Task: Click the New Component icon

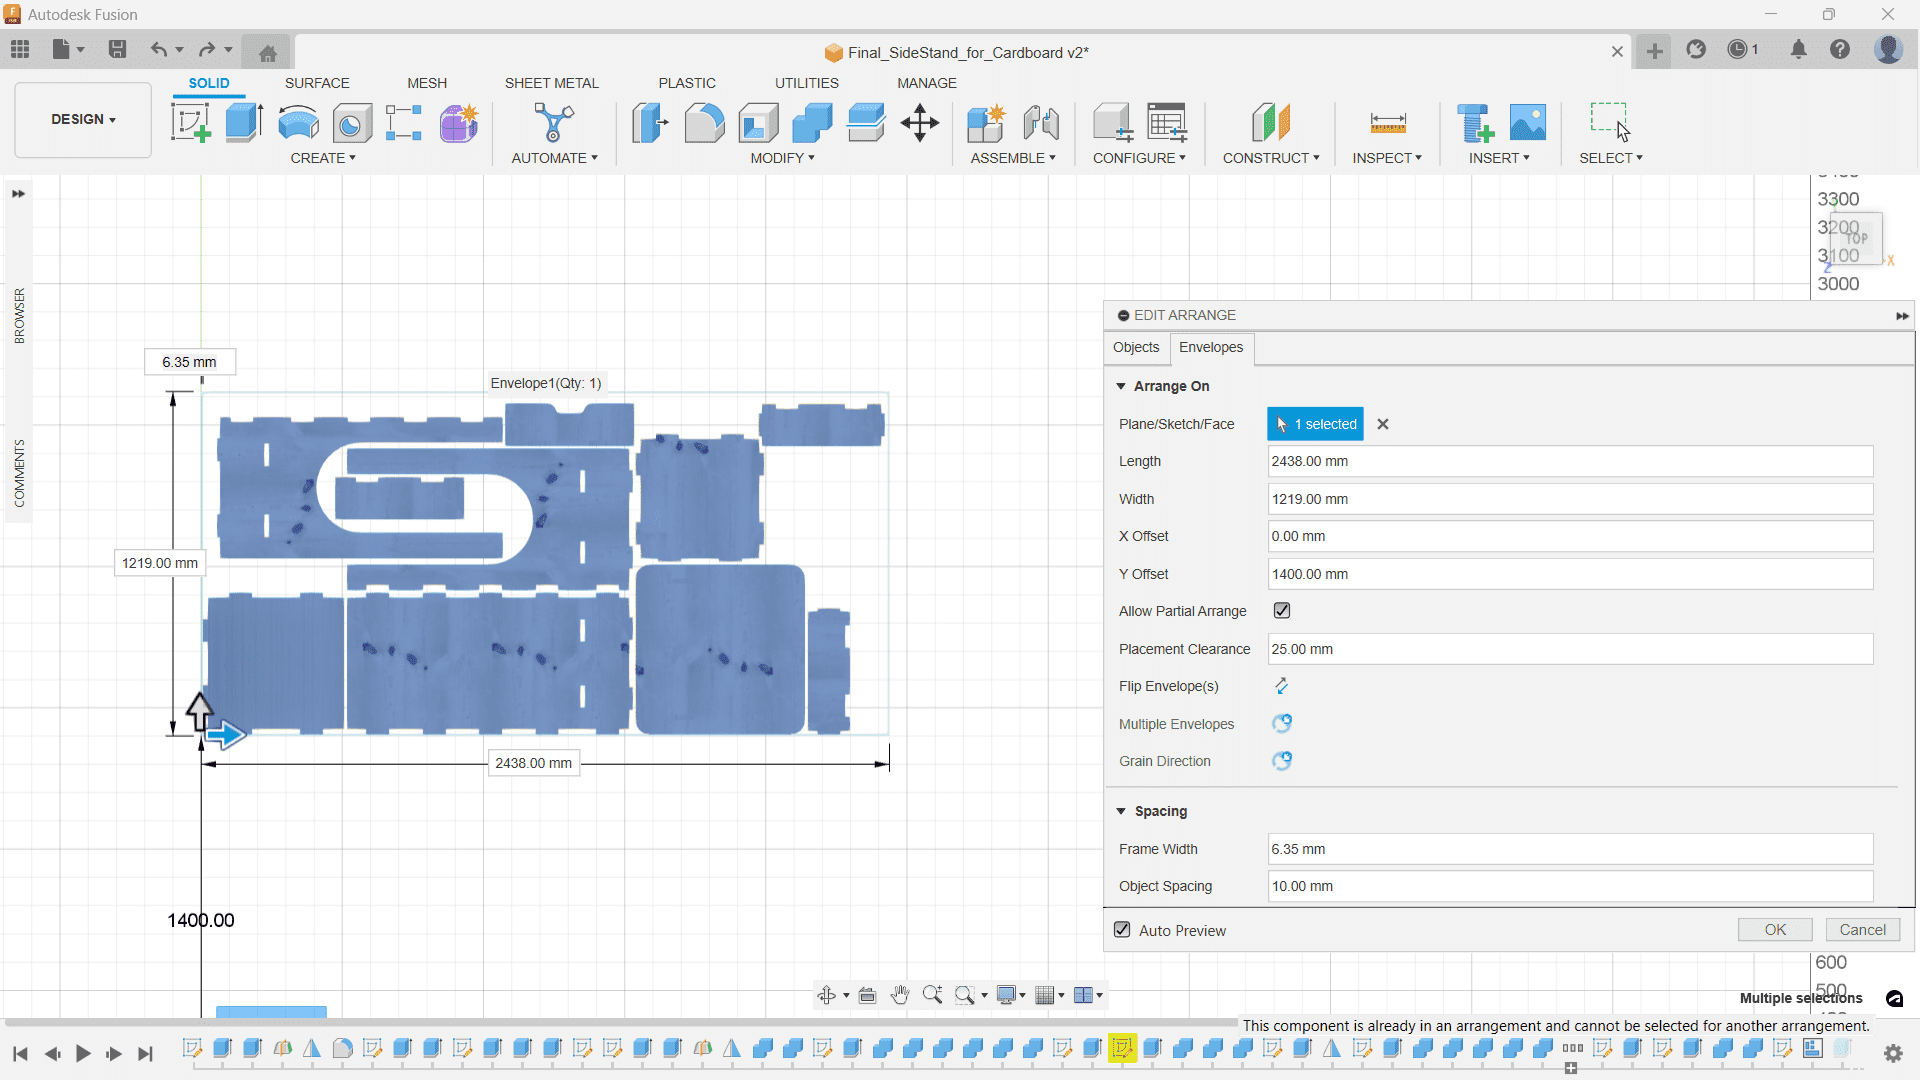Action: (986, 123)
